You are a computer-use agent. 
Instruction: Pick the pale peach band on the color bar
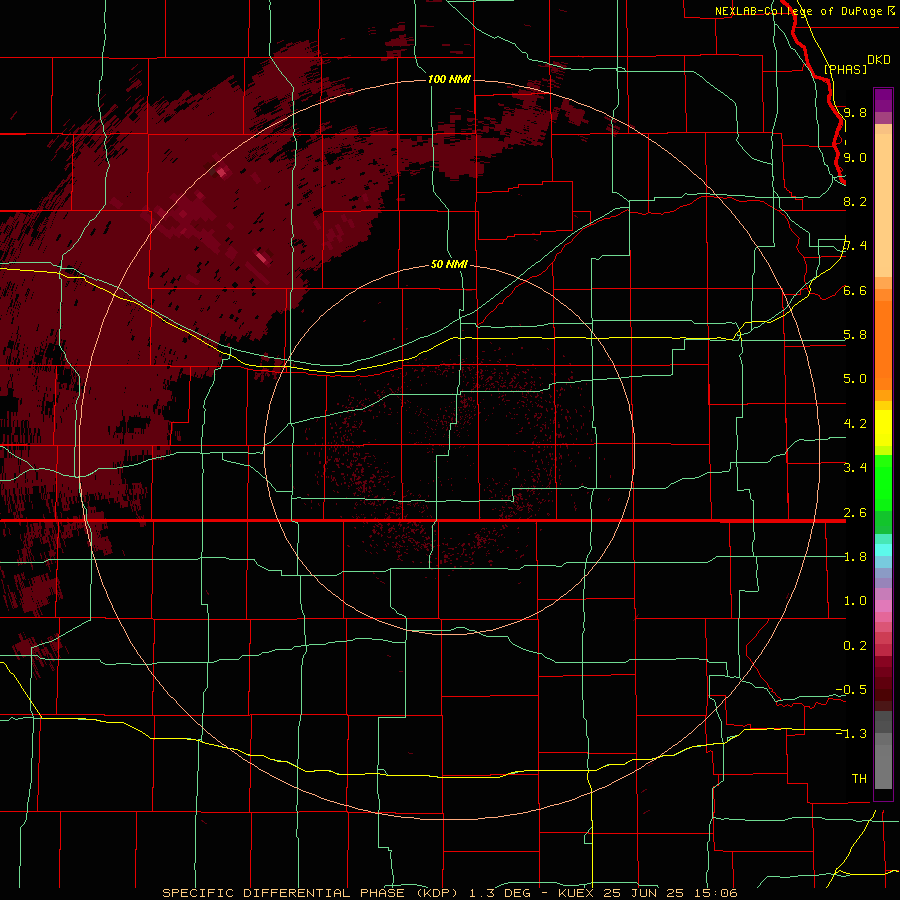point(883,205)
